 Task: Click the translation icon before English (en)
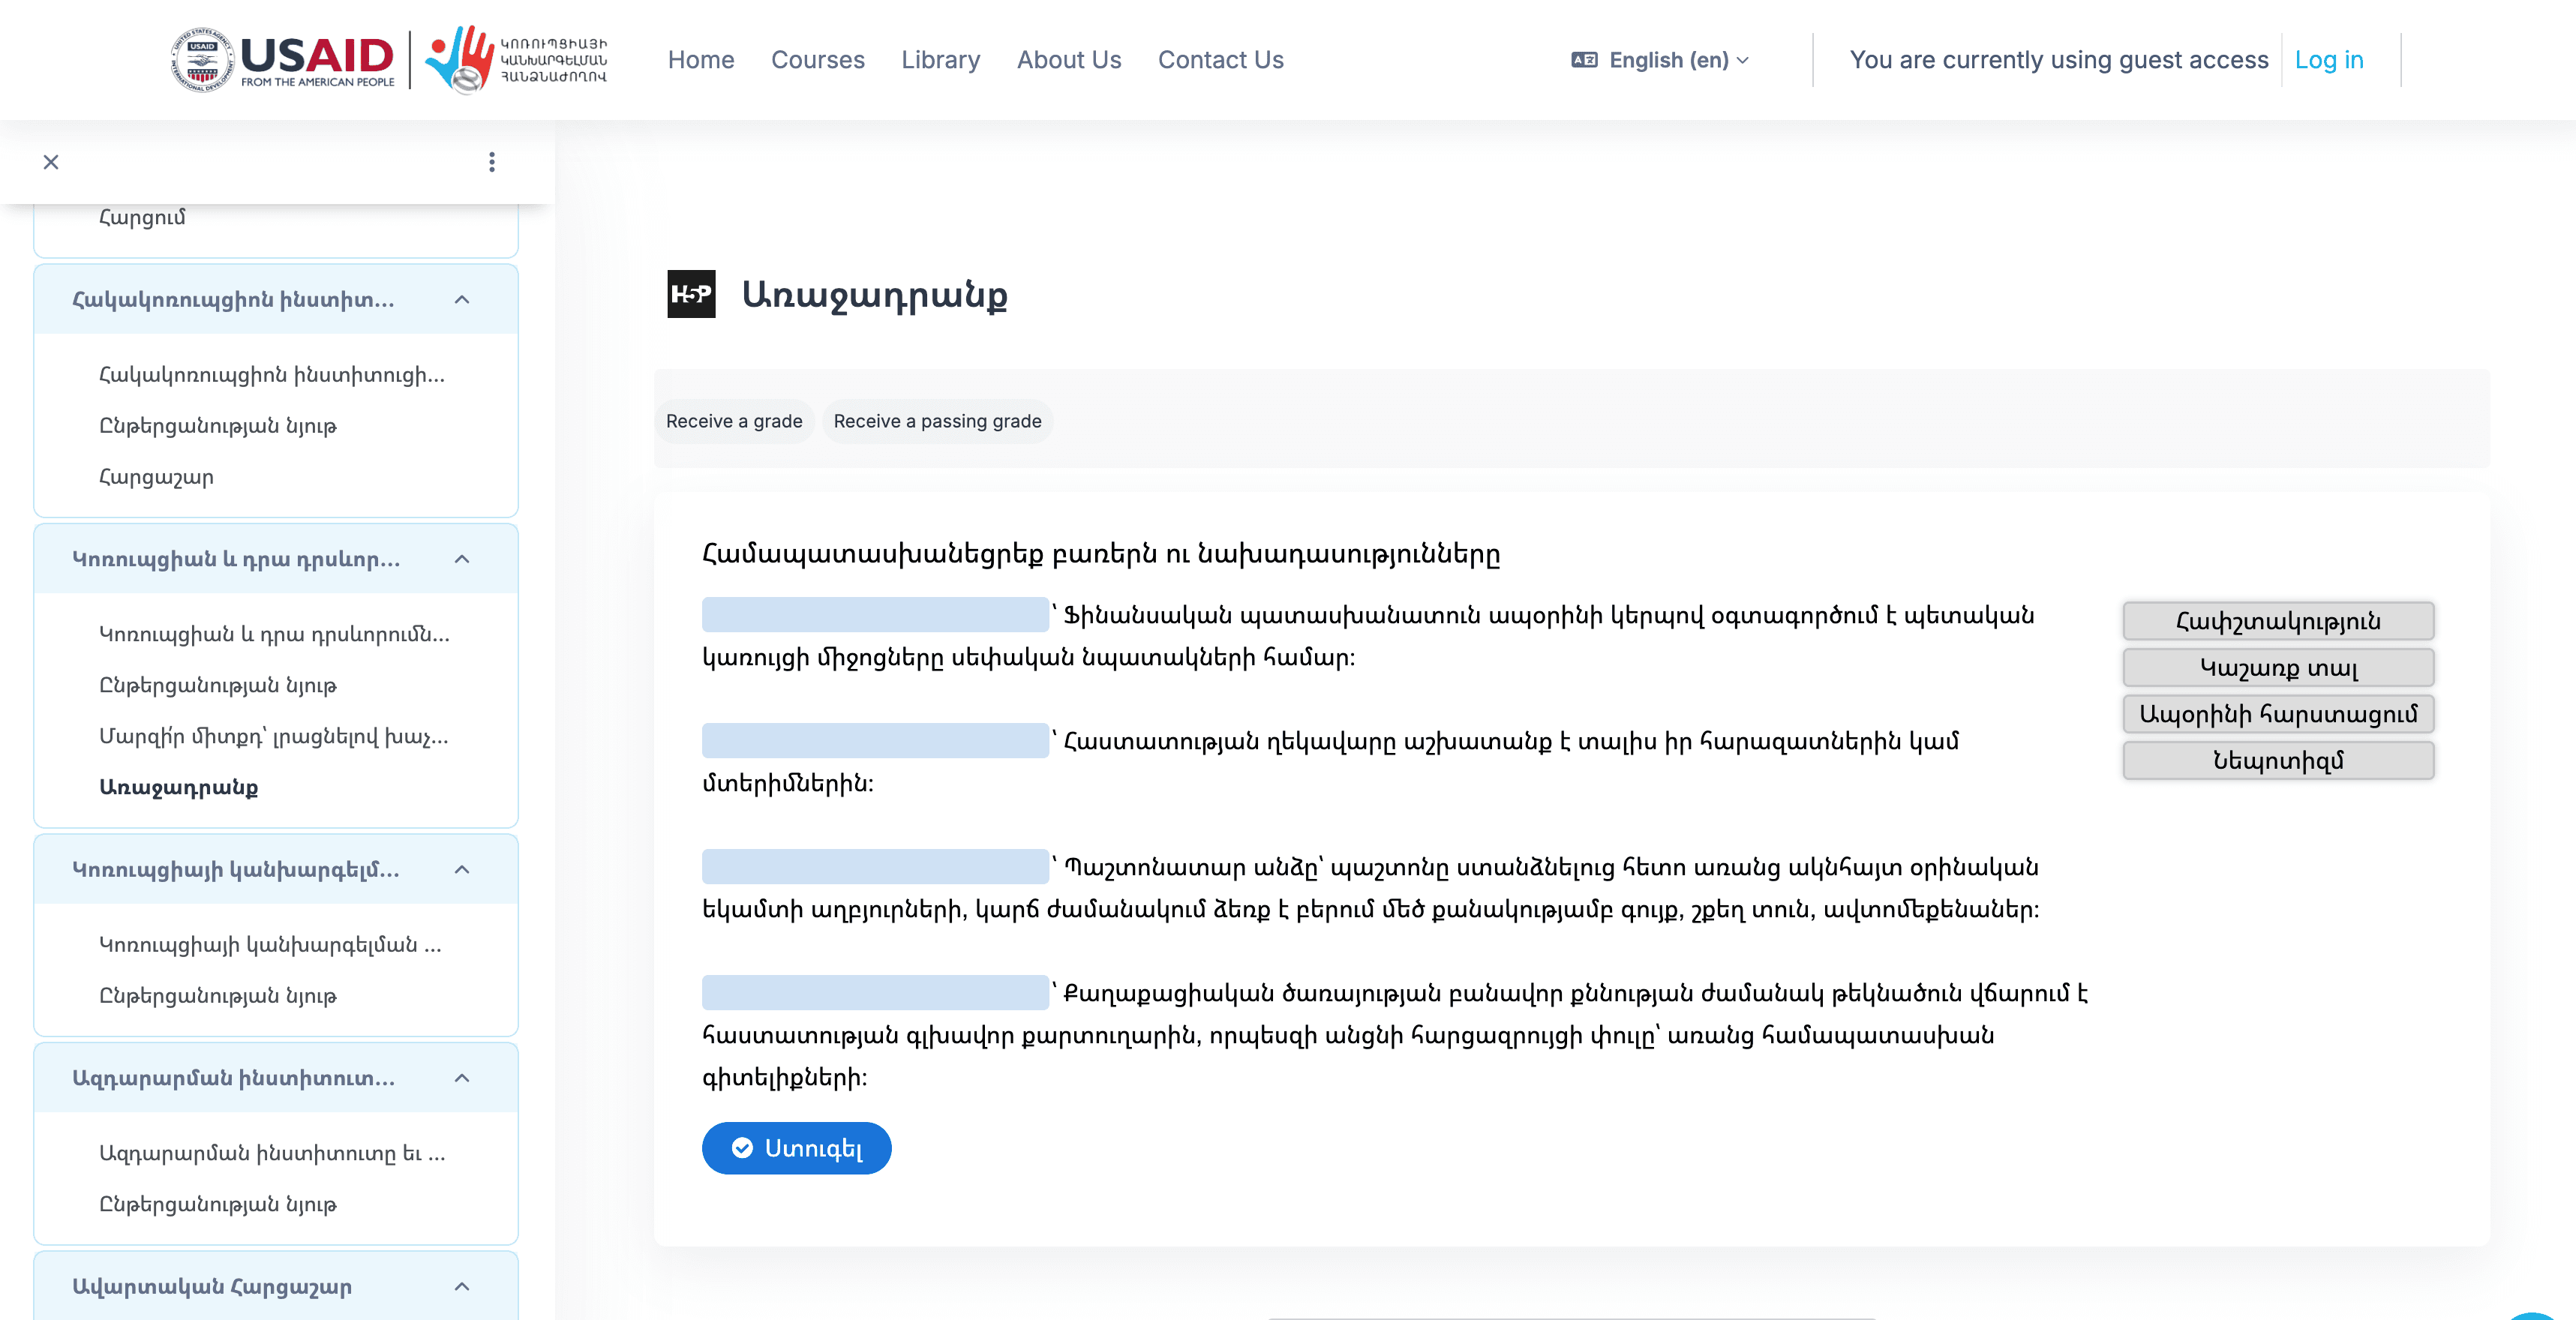point(1585,60)
